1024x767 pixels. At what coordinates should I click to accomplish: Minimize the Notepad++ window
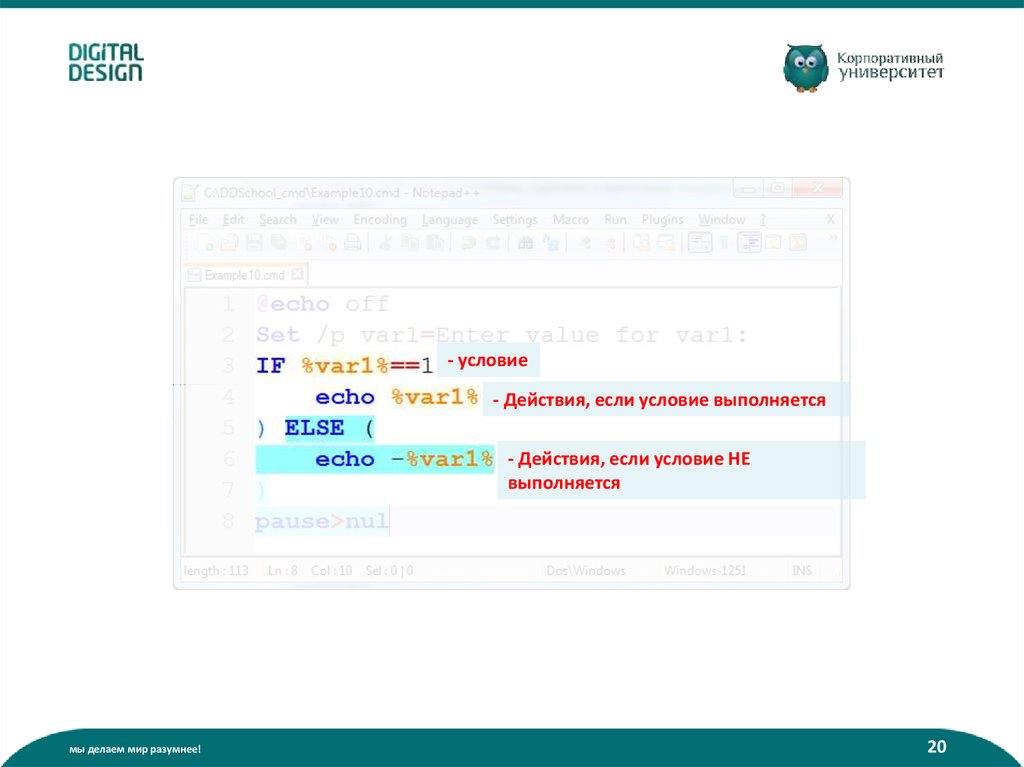click(x=749, y=188)
